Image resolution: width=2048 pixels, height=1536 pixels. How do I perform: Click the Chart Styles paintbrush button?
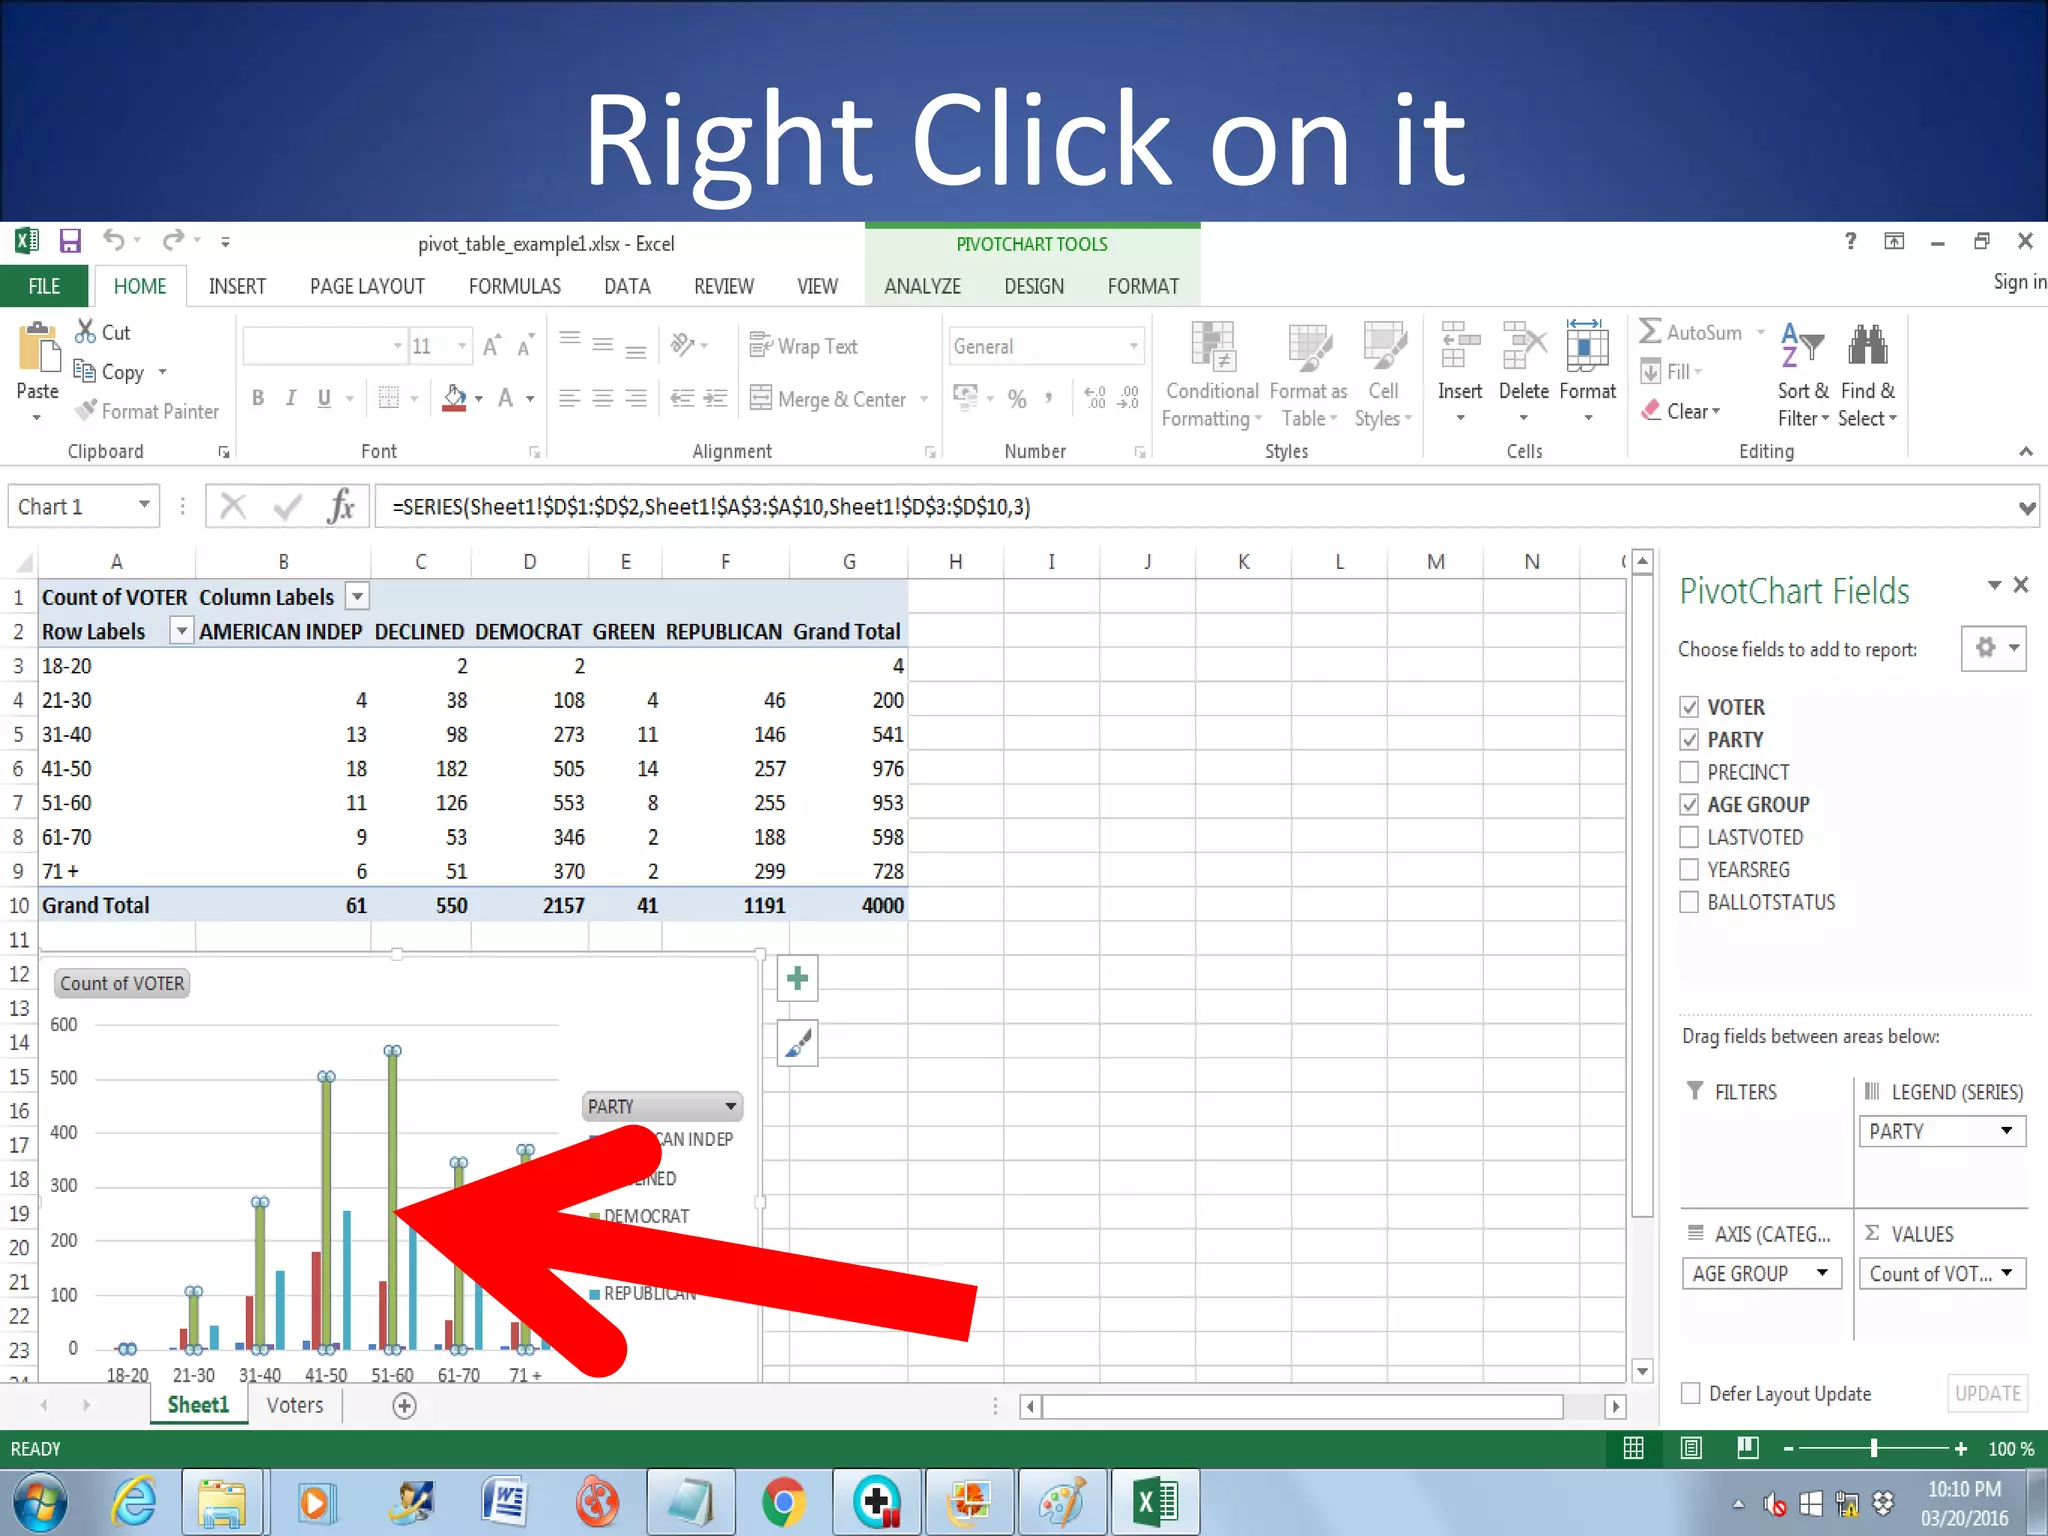(x=797, y=1044)
